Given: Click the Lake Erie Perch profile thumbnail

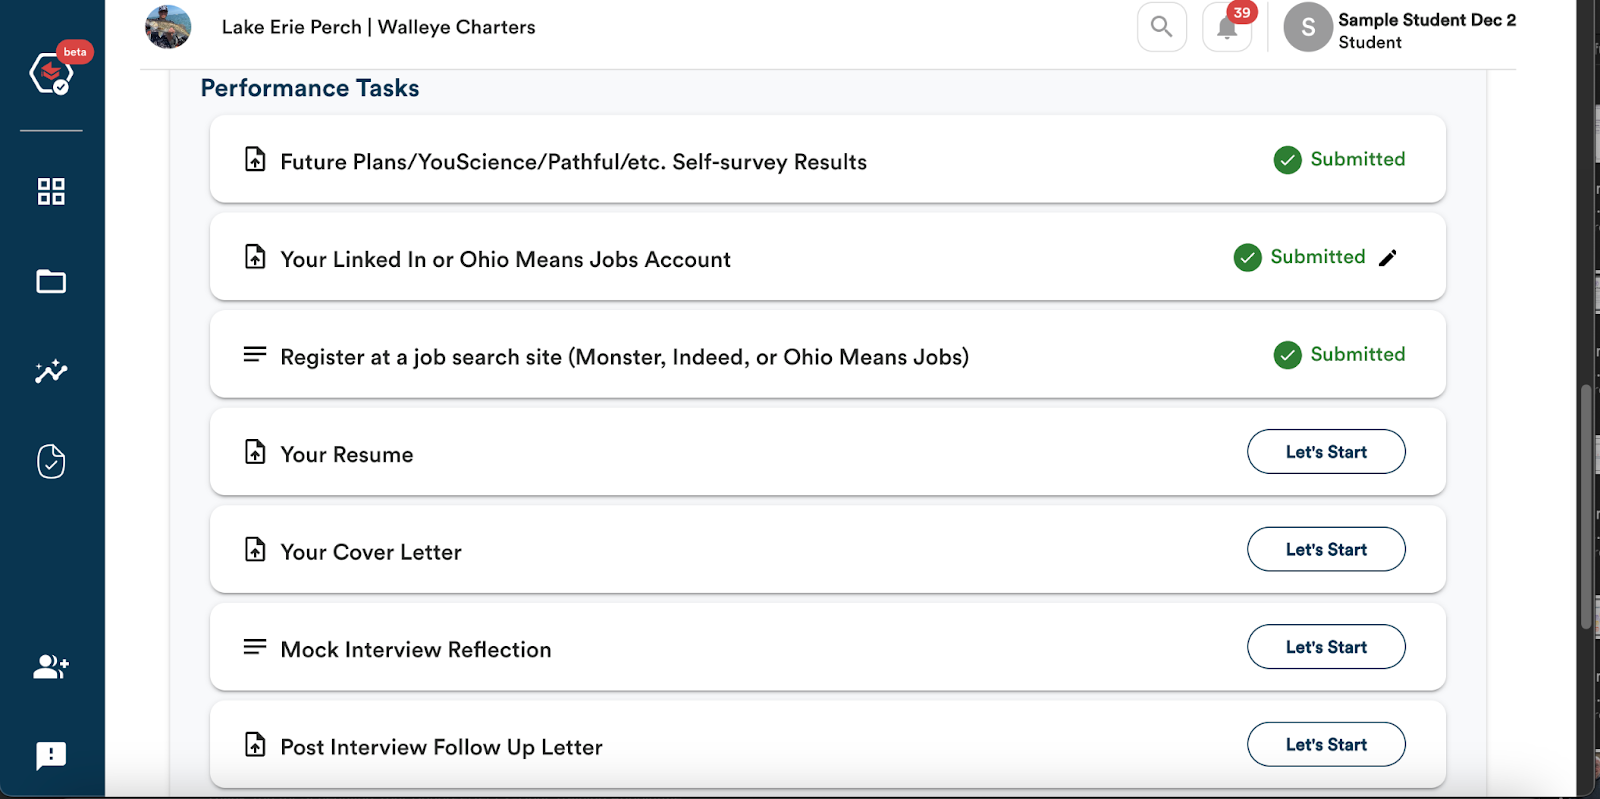Looking at the screenshot, I should pos(168,27).
